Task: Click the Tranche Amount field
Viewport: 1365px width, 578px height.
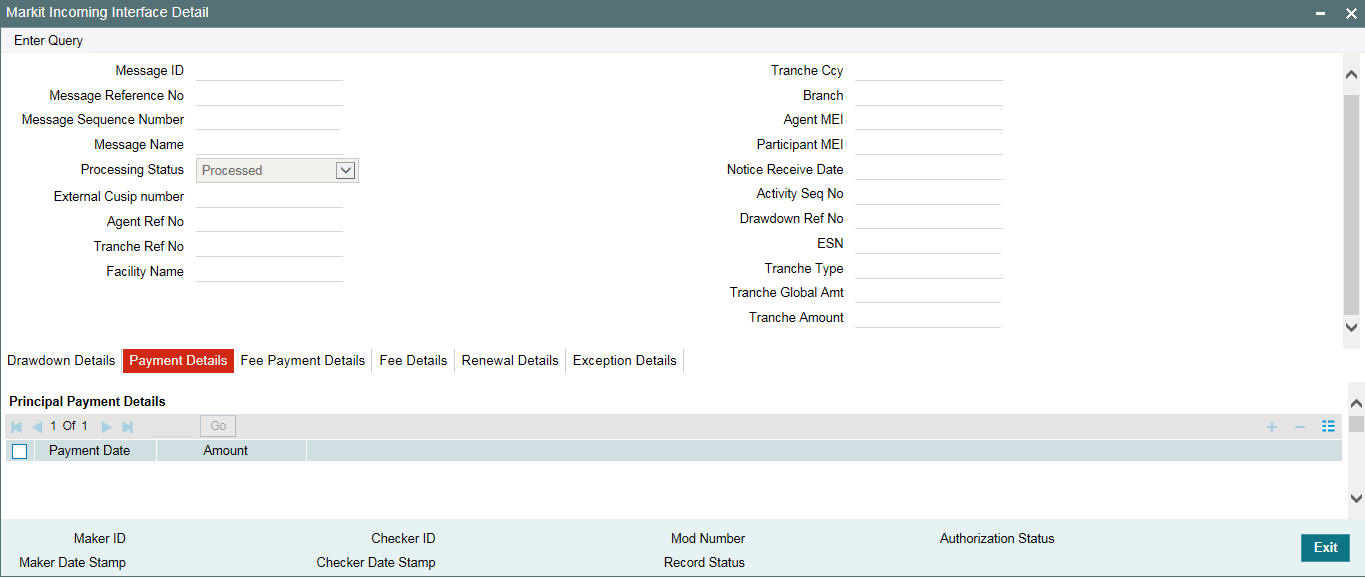Action: pos(928,317)
